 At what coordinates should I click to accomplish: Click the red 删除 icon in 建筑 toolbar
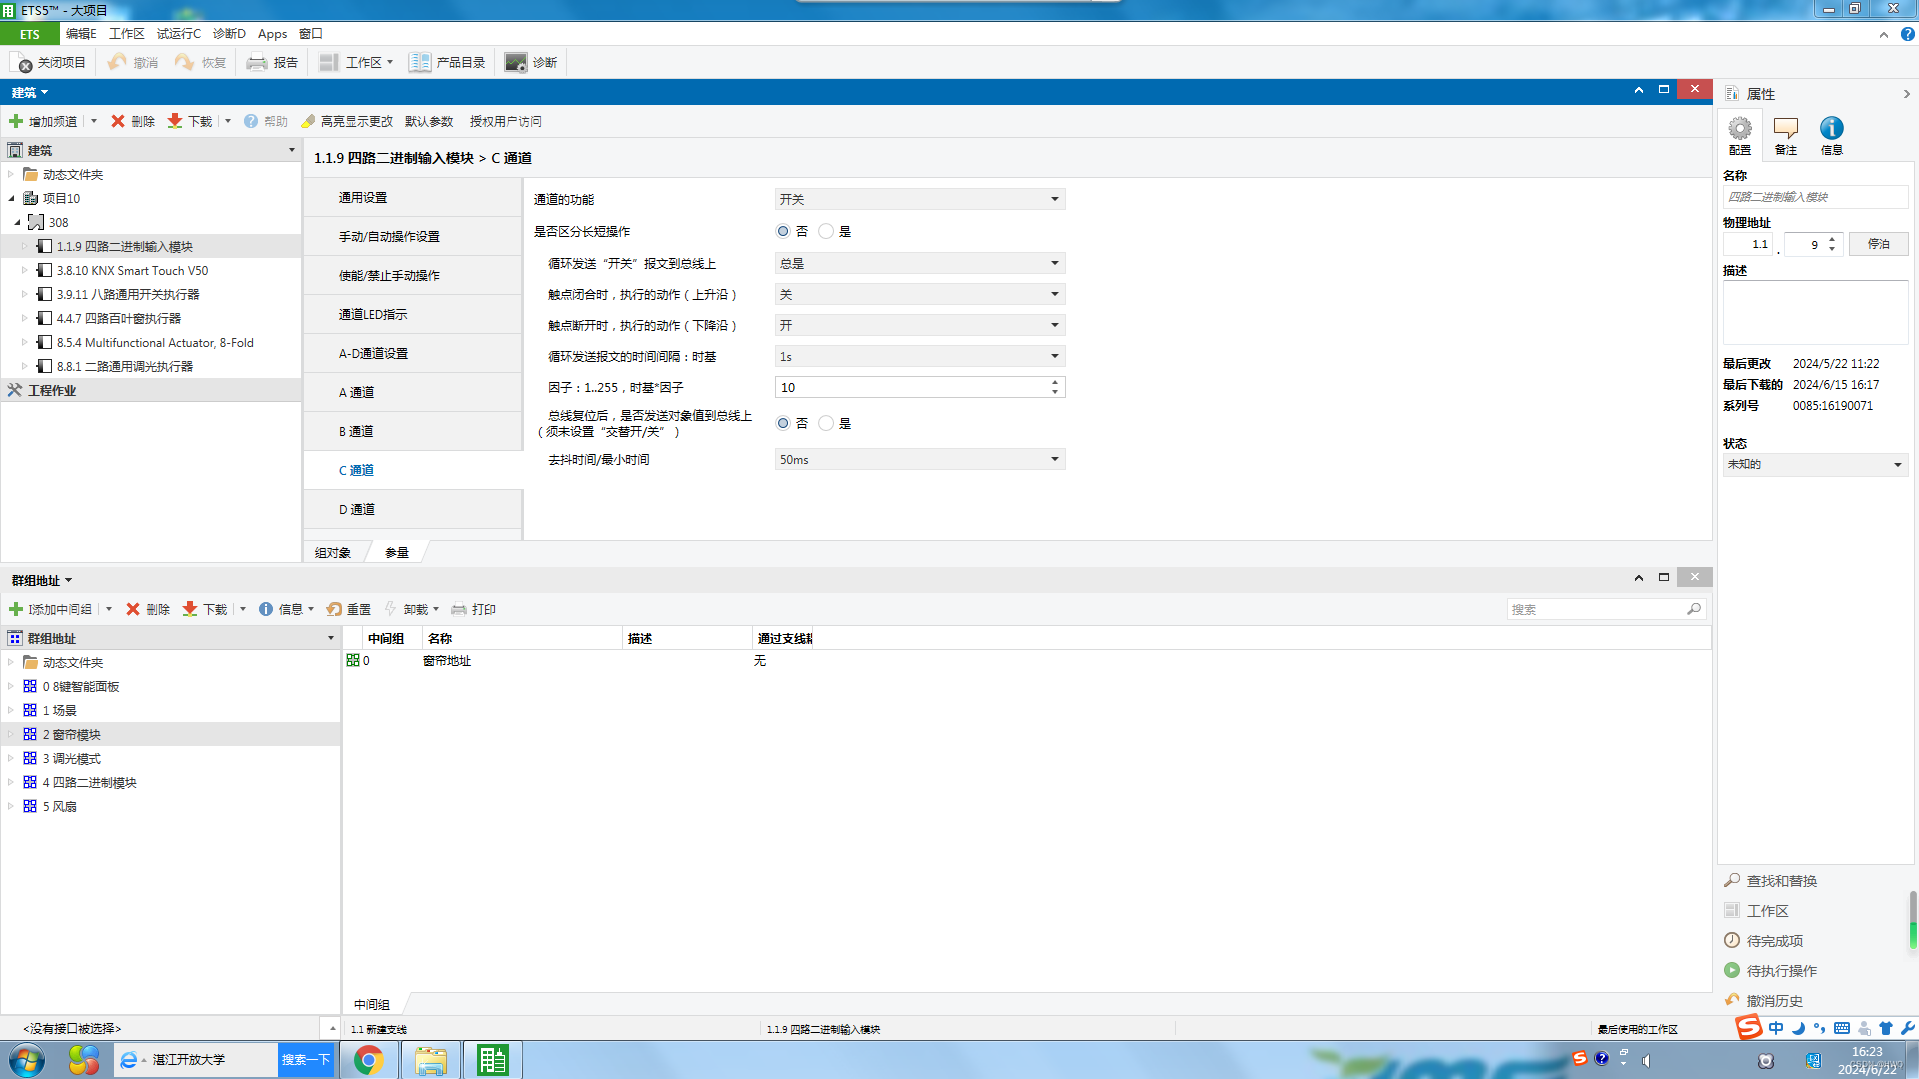[x=118, y=121]
